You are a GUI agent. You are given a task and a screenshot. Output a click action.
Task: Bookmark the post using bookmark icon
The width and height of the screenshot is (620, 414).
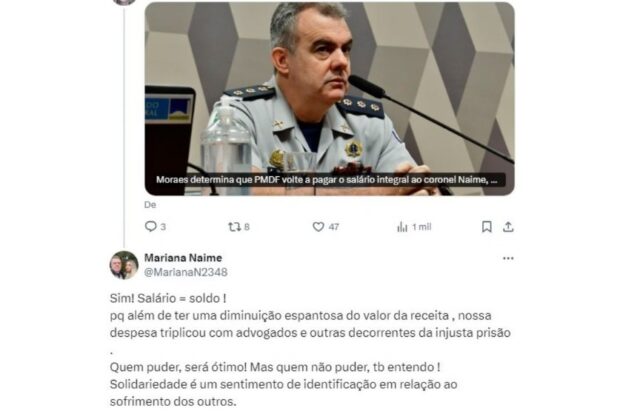[487, 227]
